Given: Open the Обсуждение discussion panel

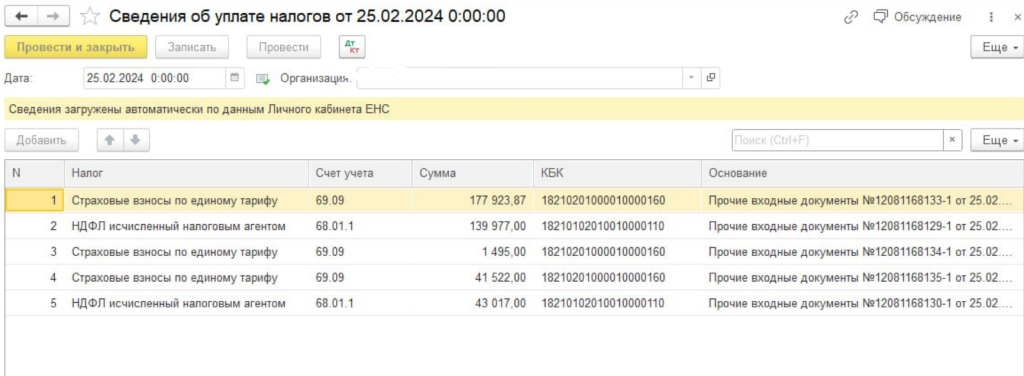Looking at the screenshot, I should 918,17.
